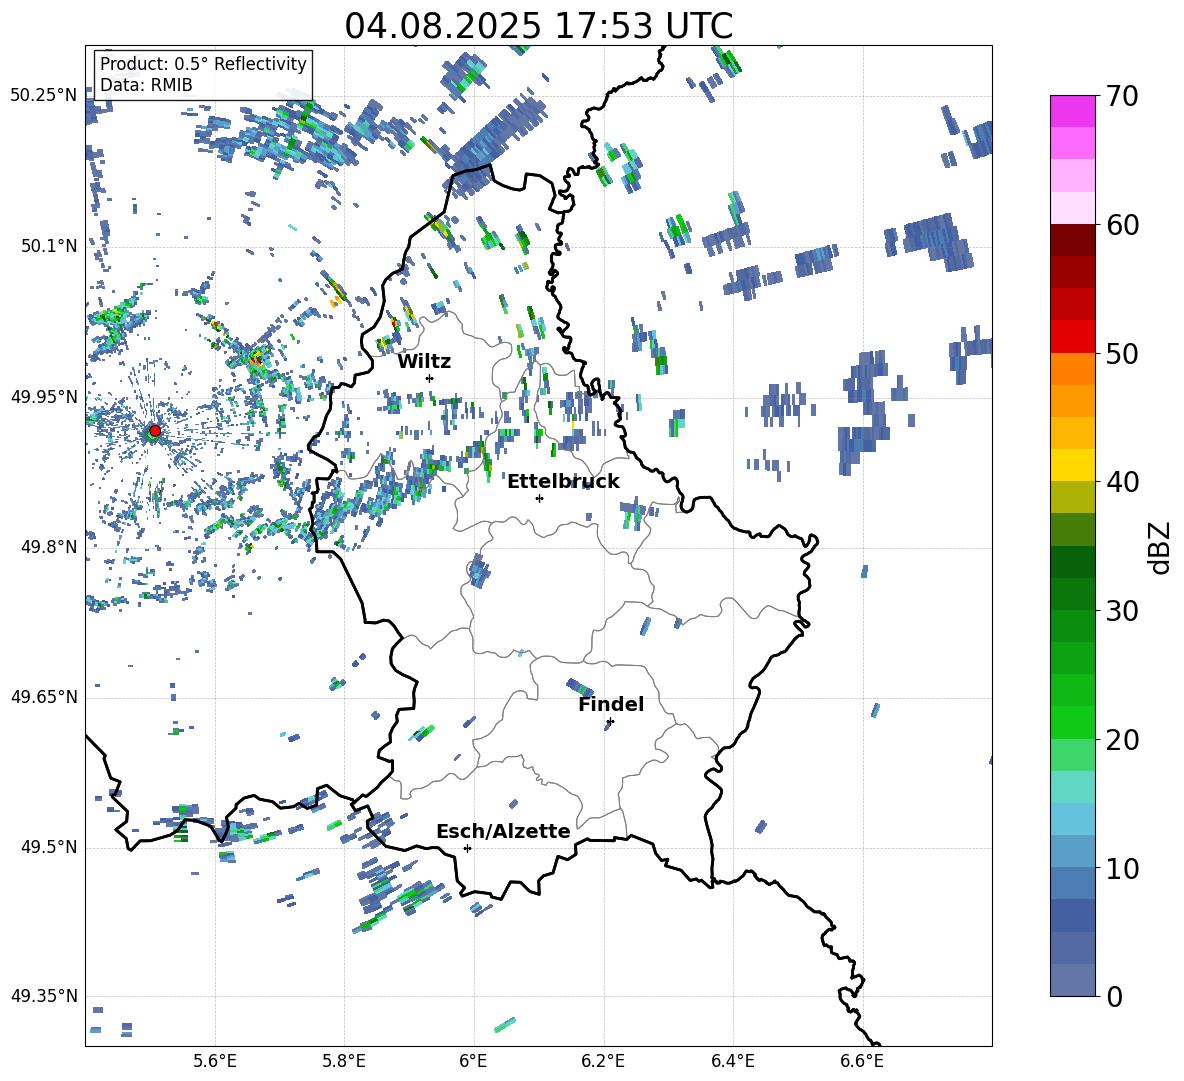Click the 10 tick on colorbar
This screenshot has height=1081, width=1184.
pyautogui.click(x=1123, y=868)
